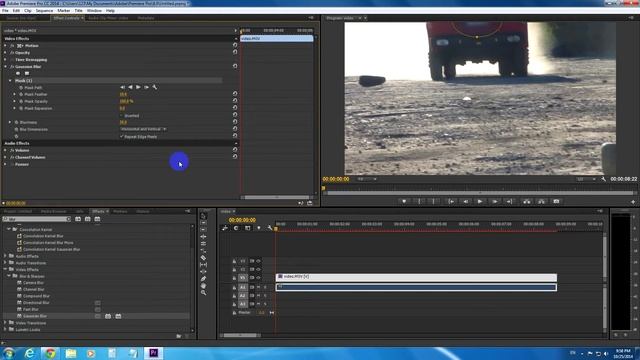Collapse the Mask (1) group

[x=10, y=80]
